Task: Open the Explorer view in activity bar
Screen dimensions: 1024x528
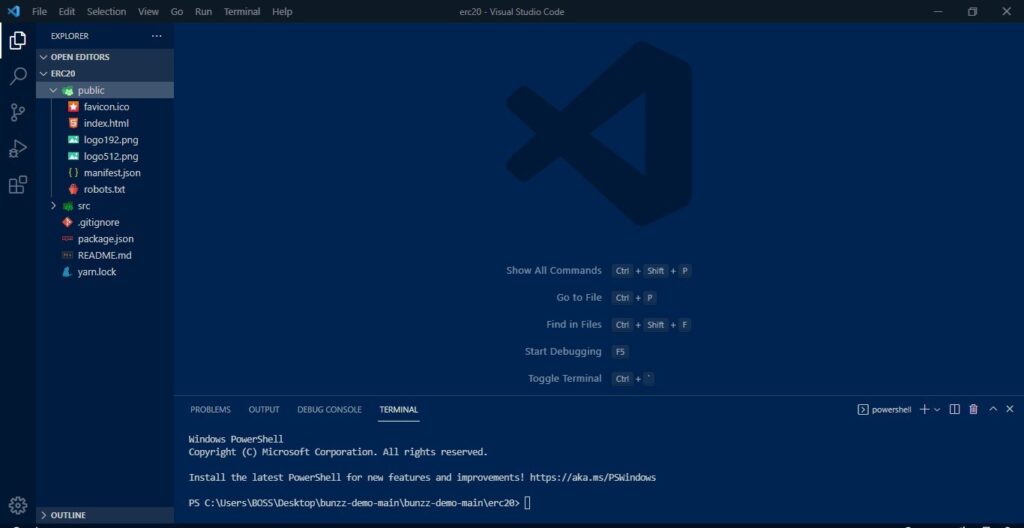Action: click(18, 41)
